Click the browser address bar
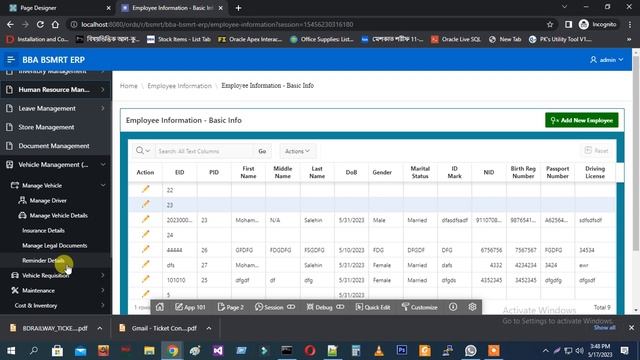 coord(306,24)
